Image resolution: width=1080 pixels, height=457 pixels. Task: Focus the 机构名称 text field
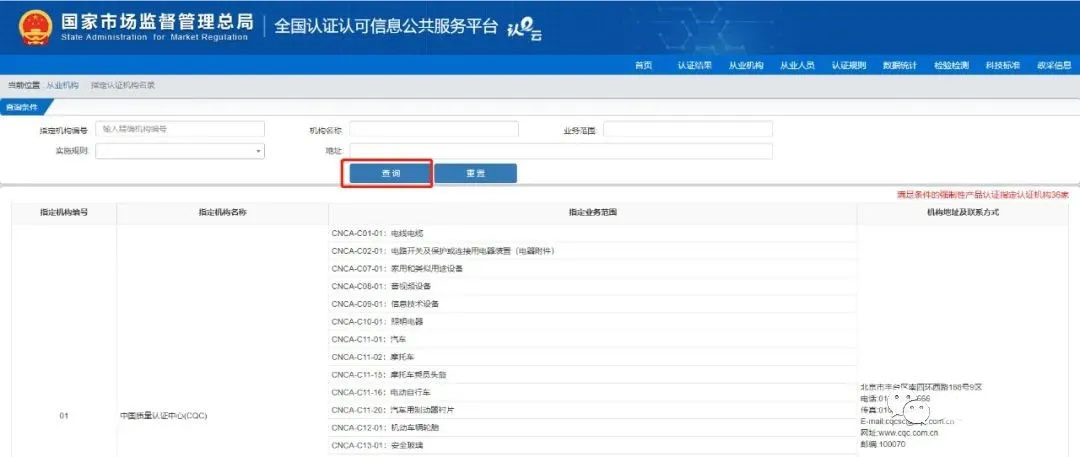[x=434, y=129]
